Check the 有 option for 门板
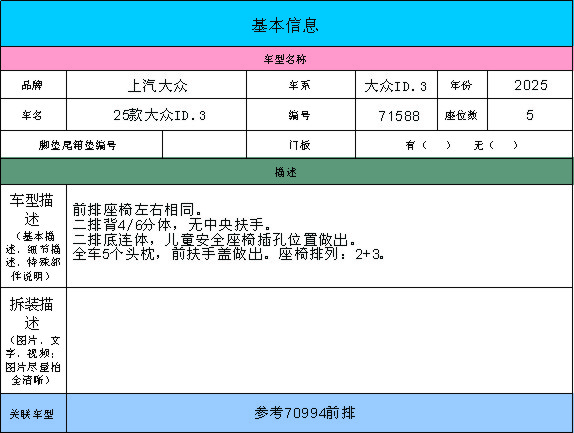The height and width of the screenshot is (433, 574). tap(428, 145)
